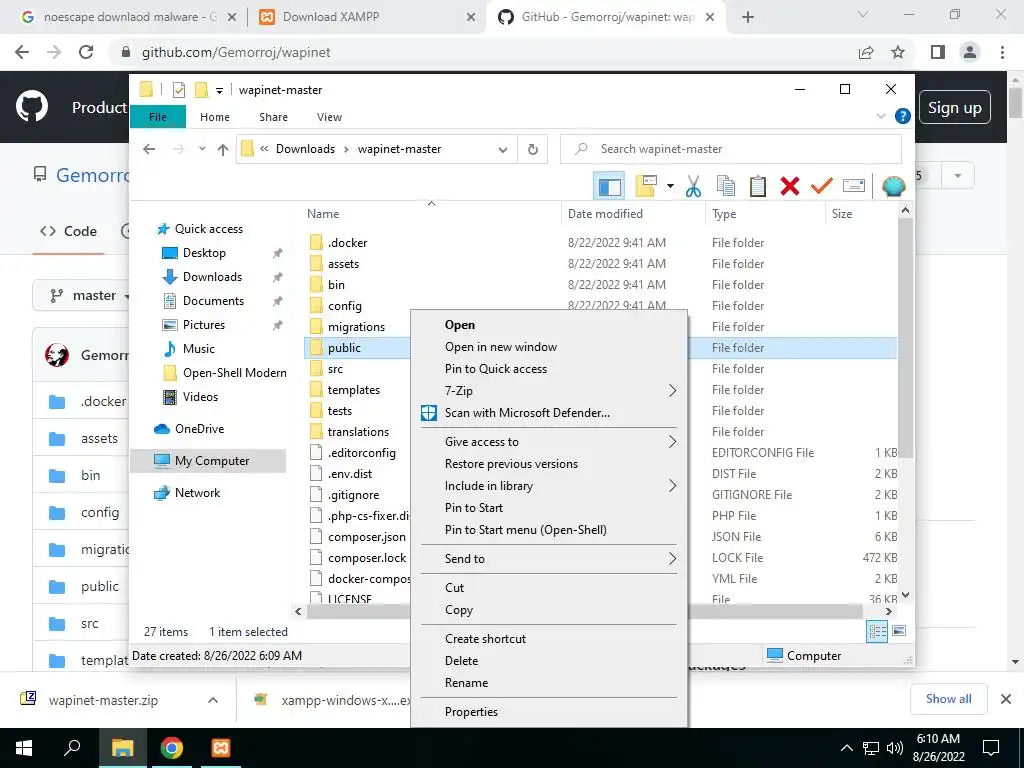
Task: Click Show all downloads button
Action: click(x=948, y=699)
